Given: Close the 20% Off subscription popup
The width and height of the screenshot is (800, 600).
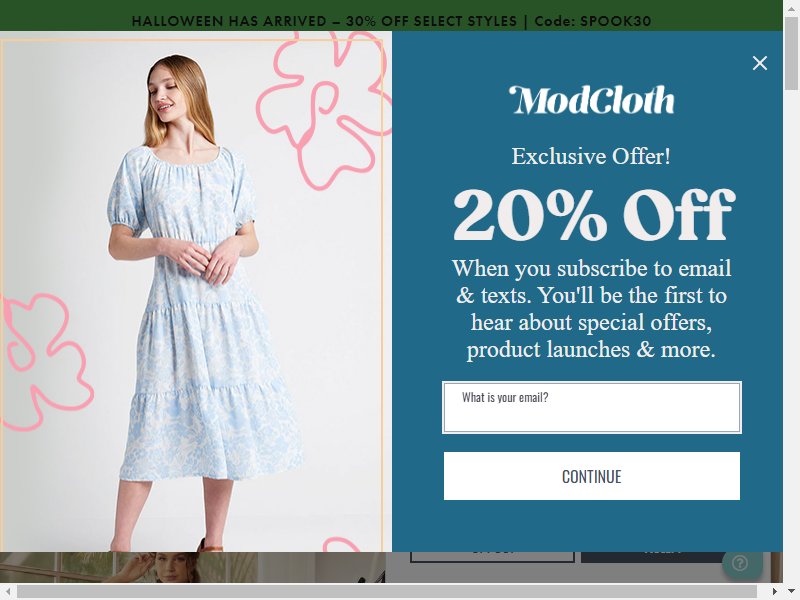Looking at the screenshot, I should [760, 63].
